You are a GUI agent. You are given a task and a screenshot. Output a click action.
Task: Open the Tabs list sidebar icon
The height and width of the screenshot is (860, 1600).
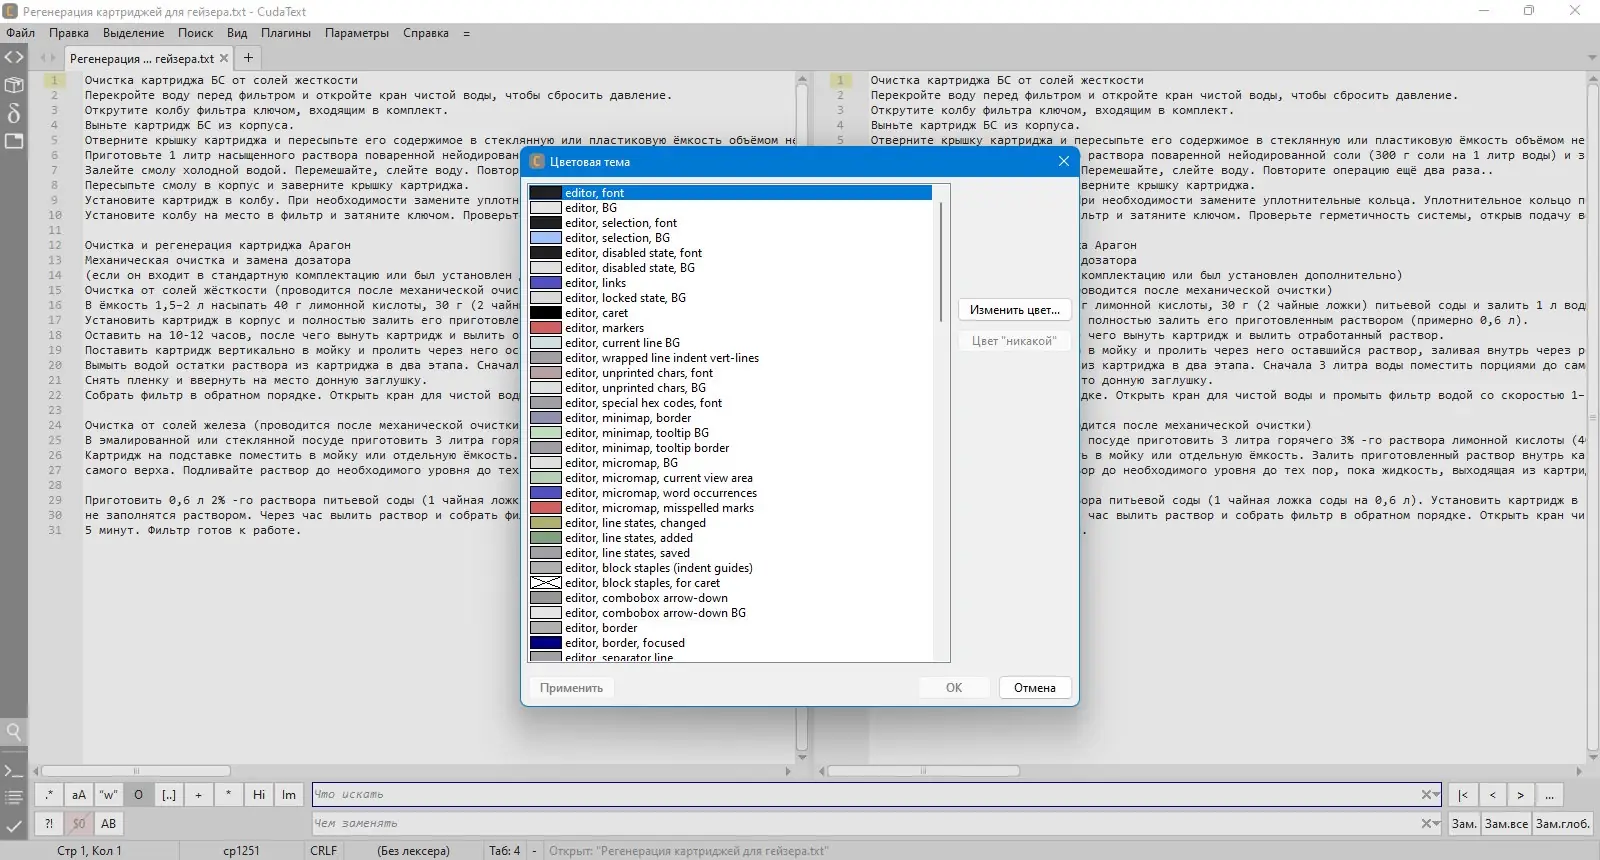pos(14,141)
